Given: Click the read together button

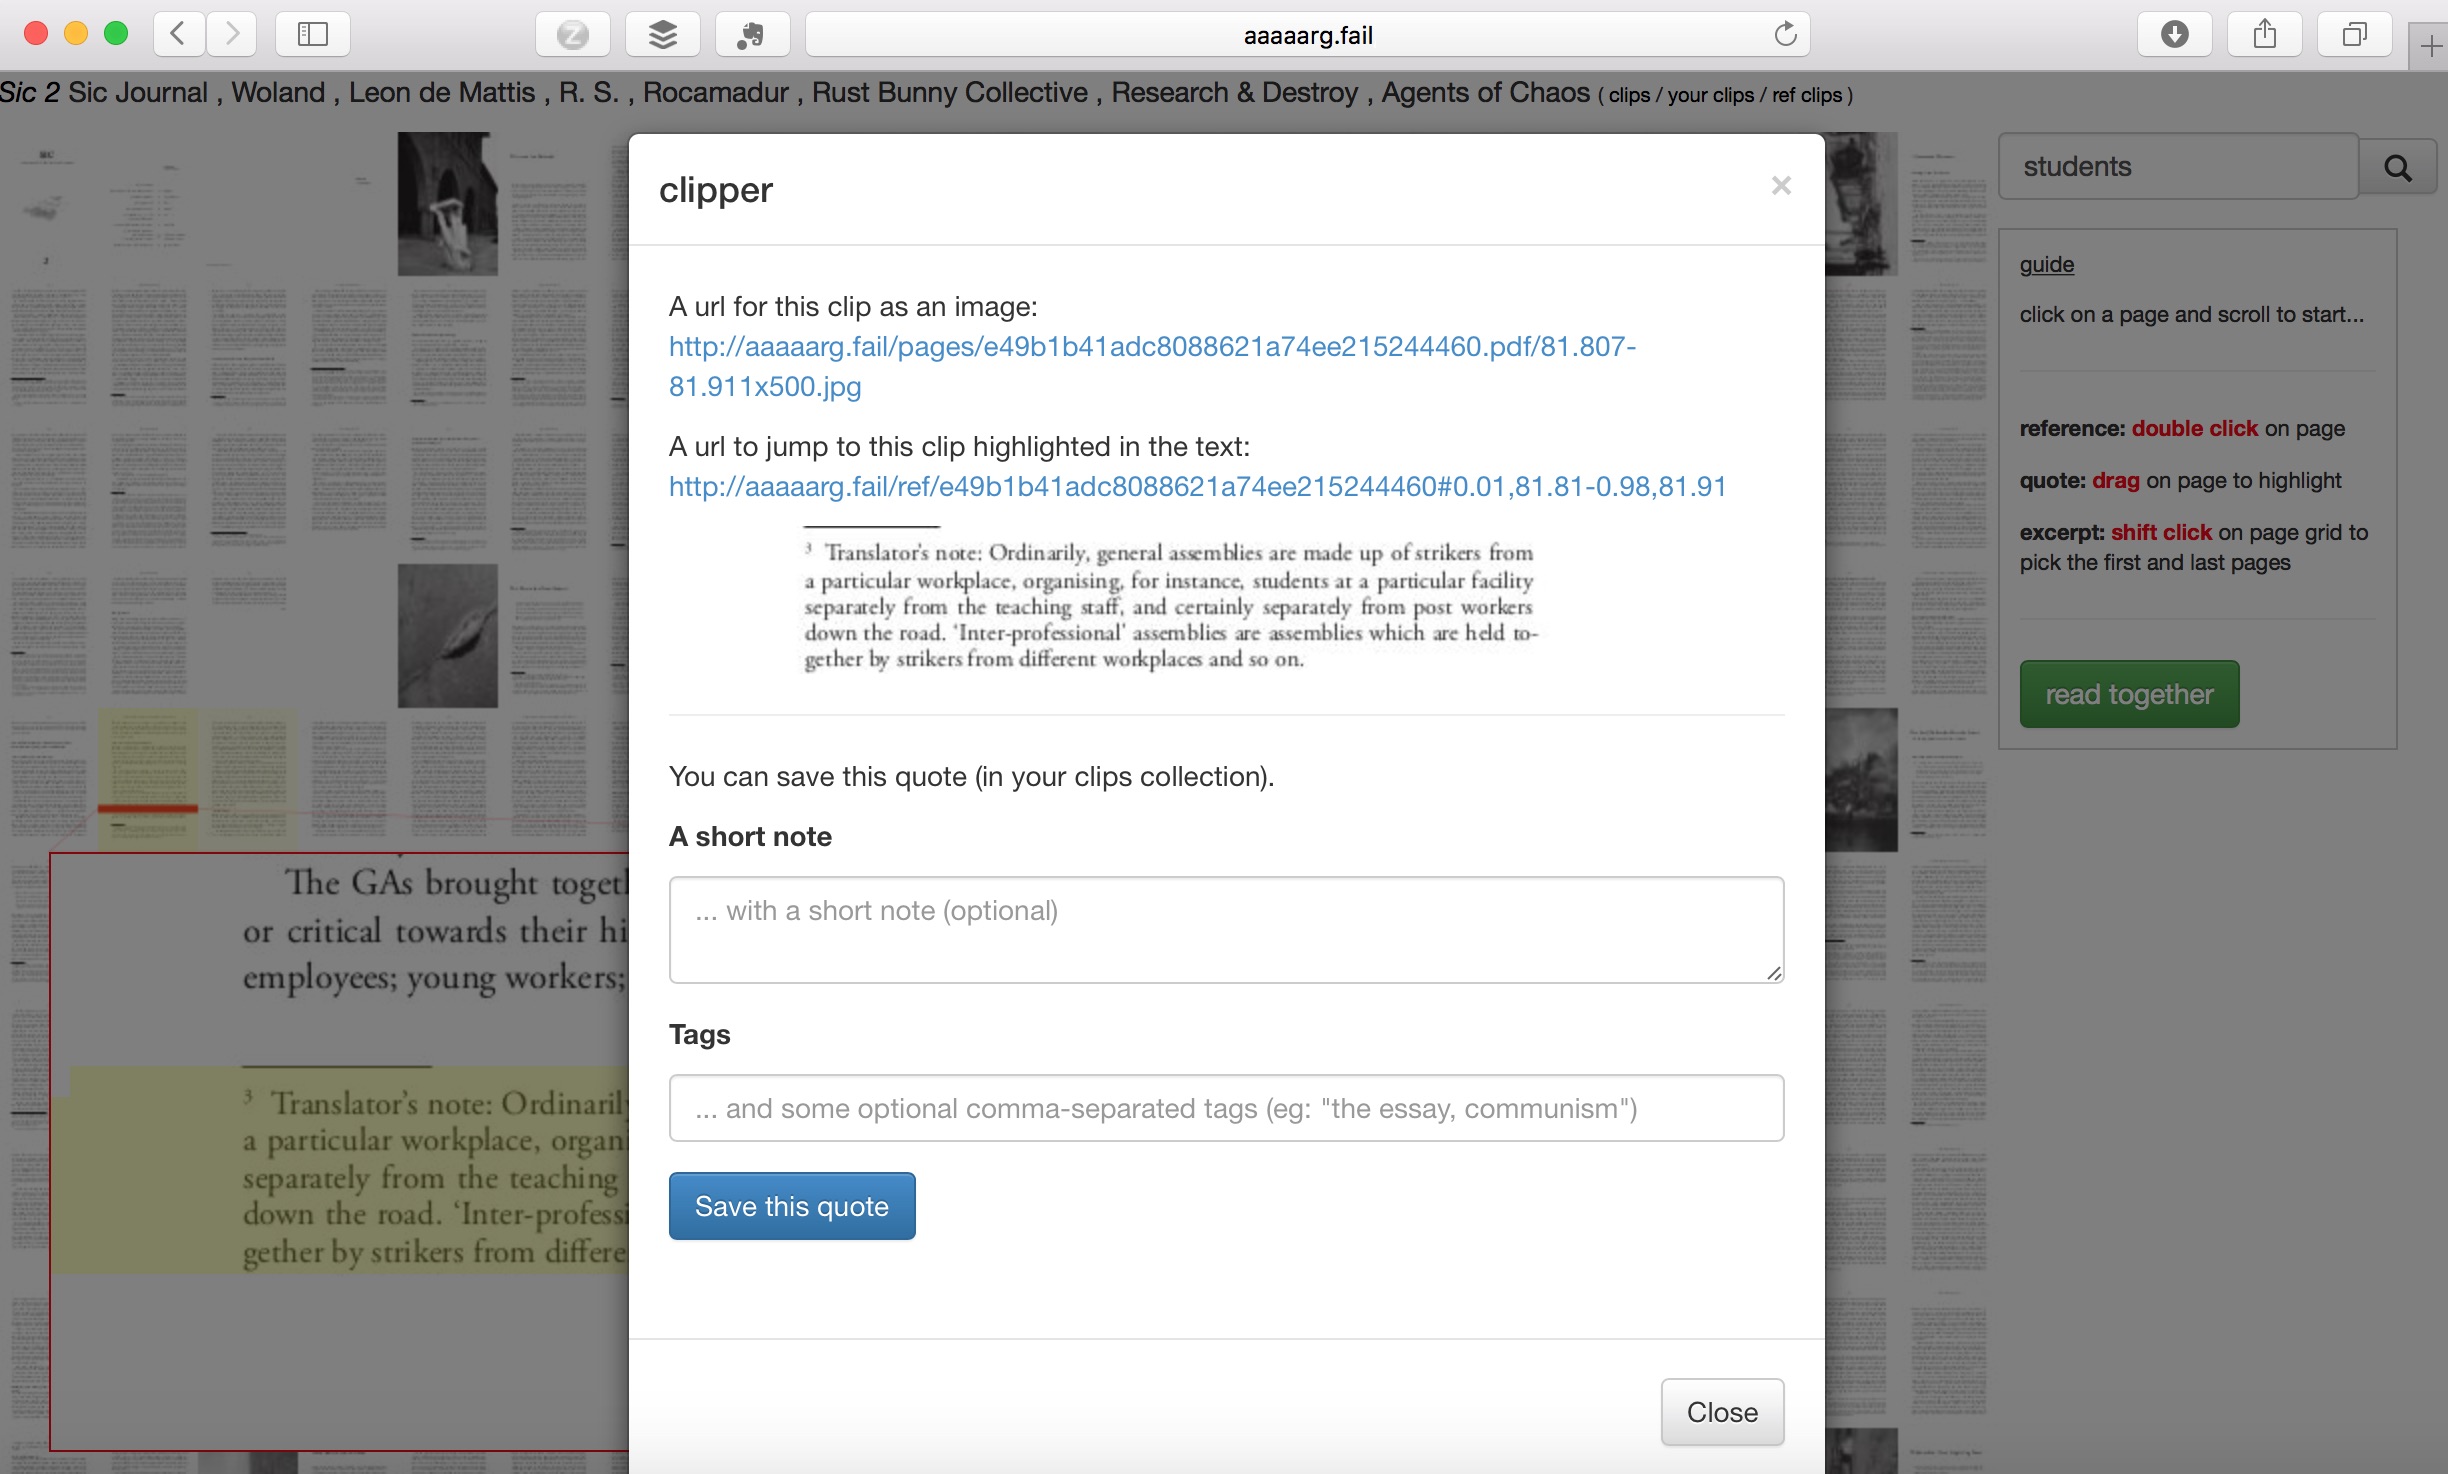Looking at the screenshot, I should pyautogui.click(x=2128, y=693).
